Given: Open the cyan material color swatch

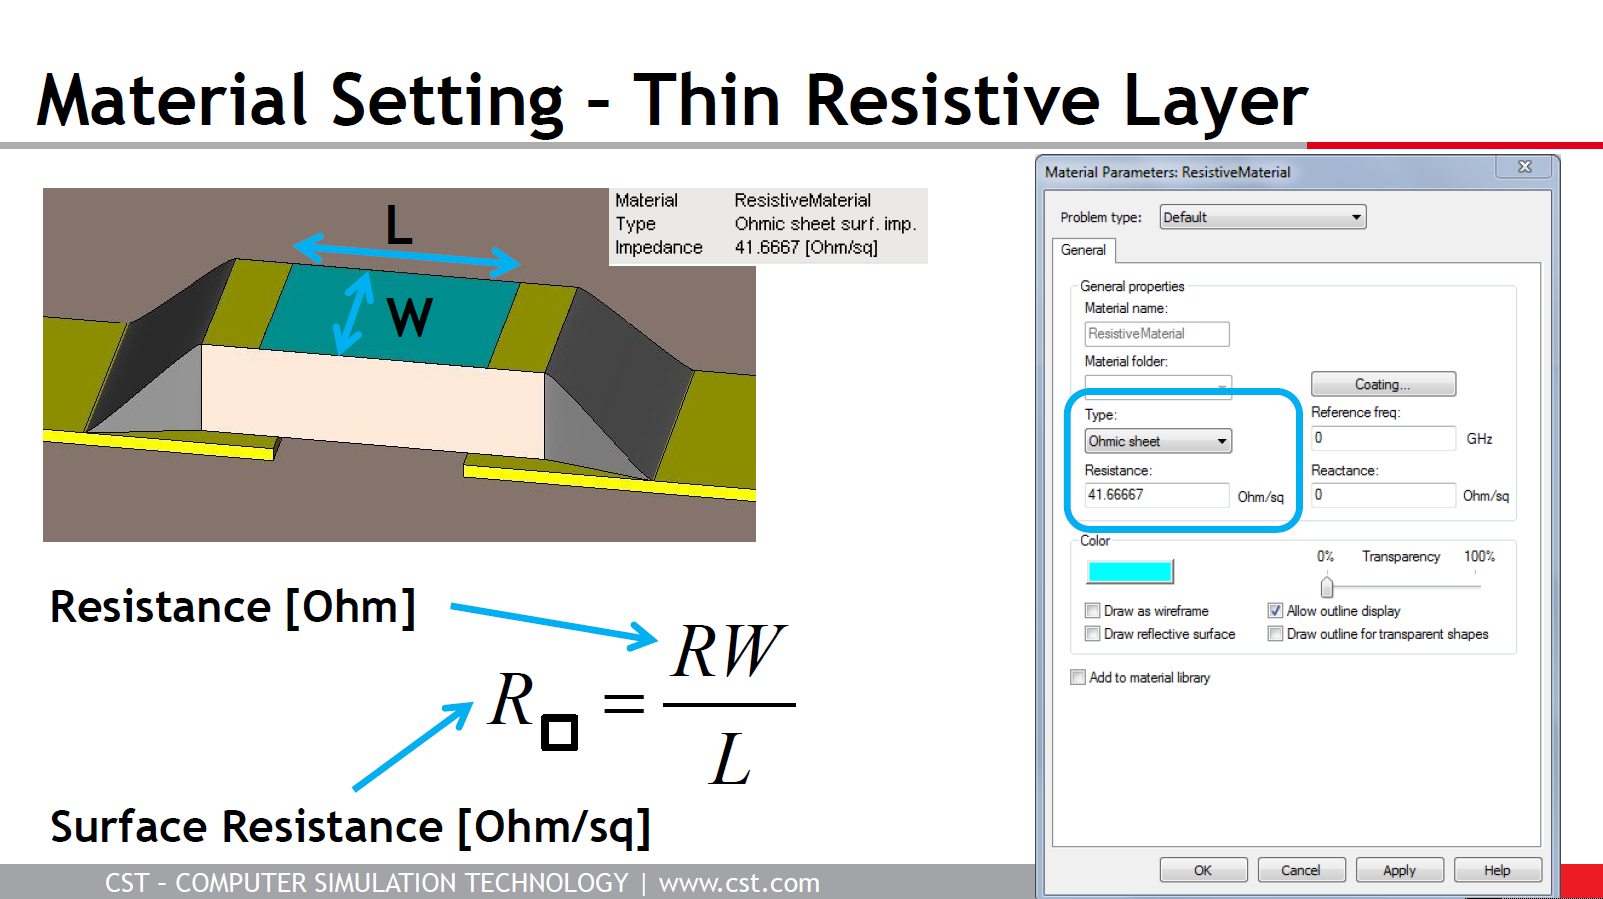Looking at the screenshot, I should point(1130,572).
